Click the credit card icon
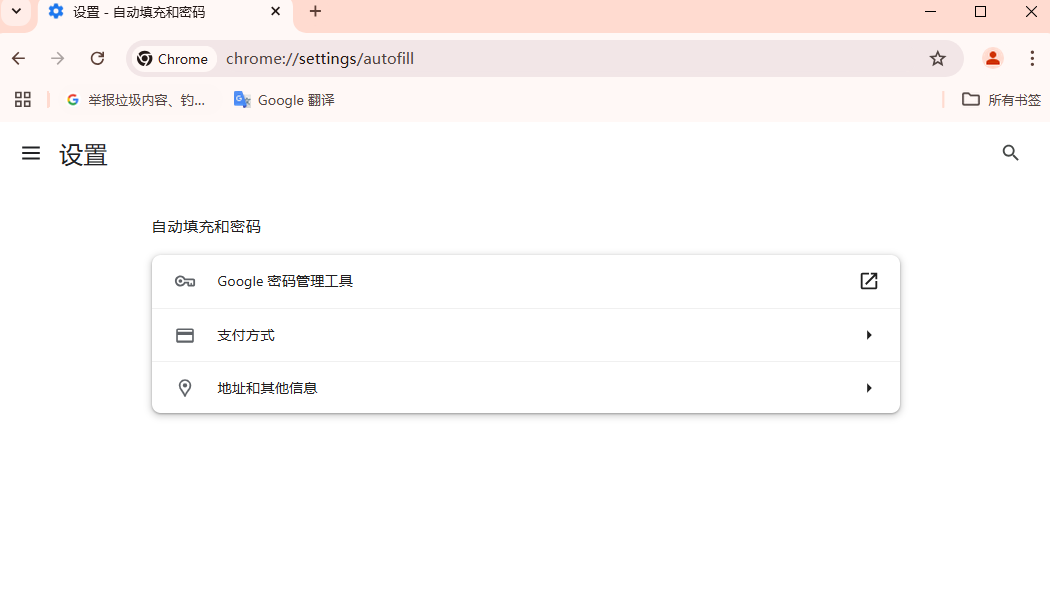This screenshot has height=615, width=1050. 185,335
